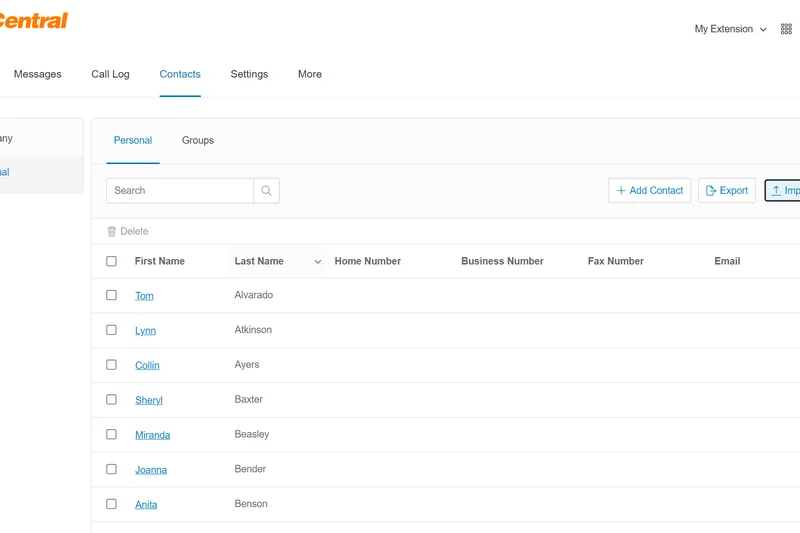The width and height of the screenshot is (800, 533).
Task: Check the box for Miranda Beasley
Action: [111, 434]
